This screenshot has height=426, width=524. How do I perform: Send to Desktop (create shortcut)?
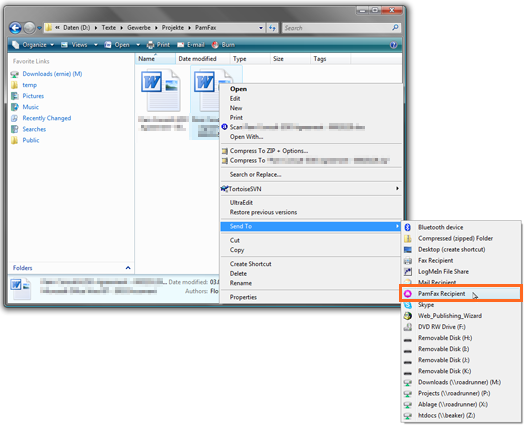461,249
